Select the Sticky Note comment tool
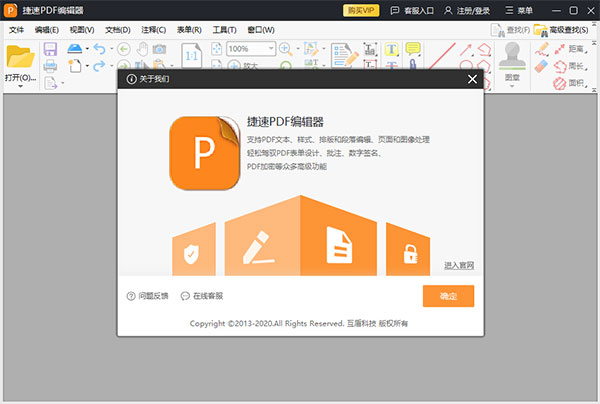The image size is (600, 404). pos(413,49)
